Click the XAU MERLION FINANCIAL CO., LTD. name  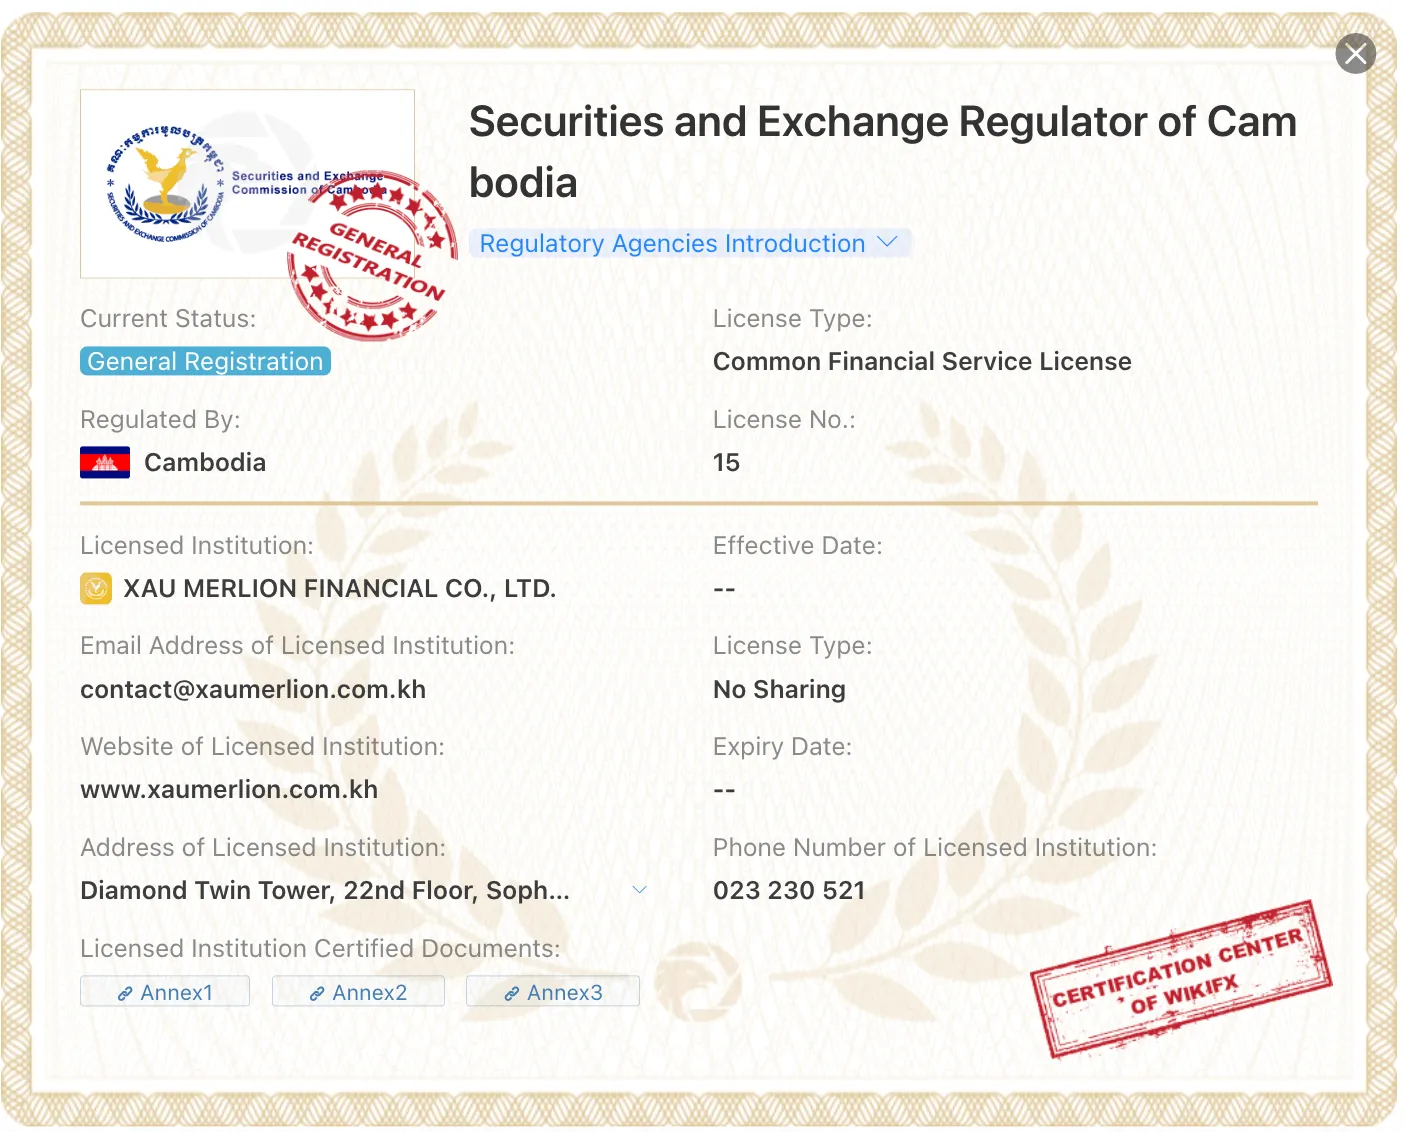(x=340, y=588)
